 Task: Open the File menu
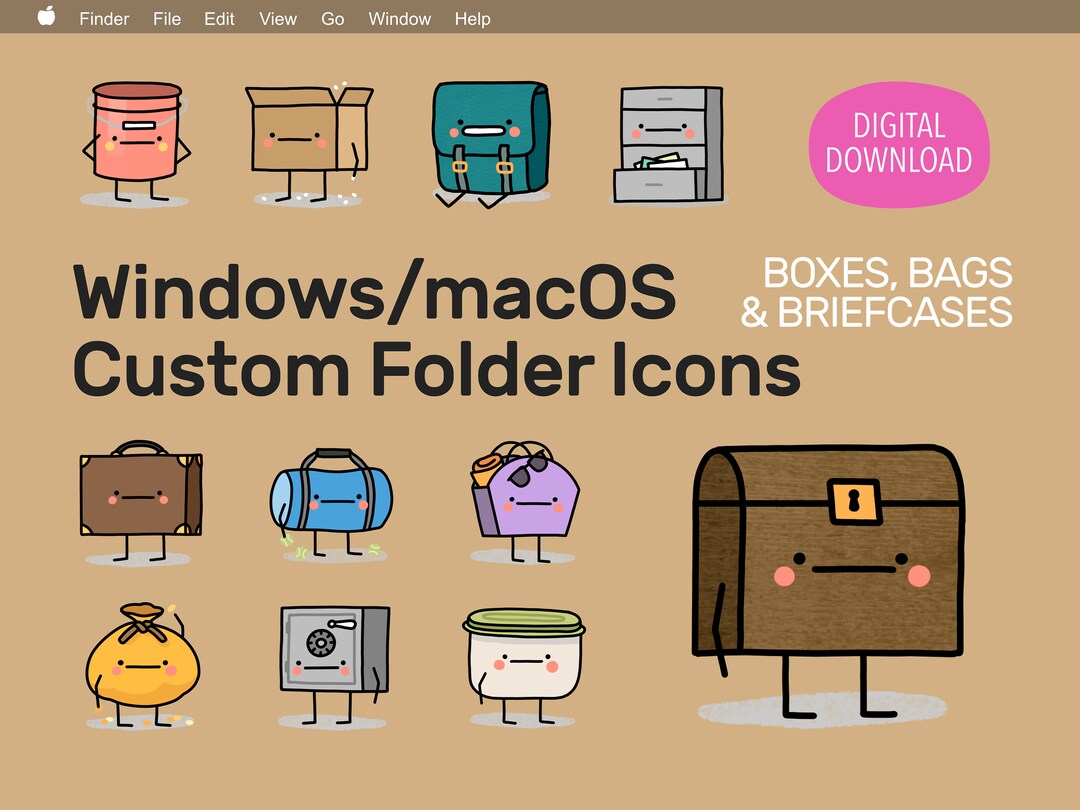tap(167, 18)
